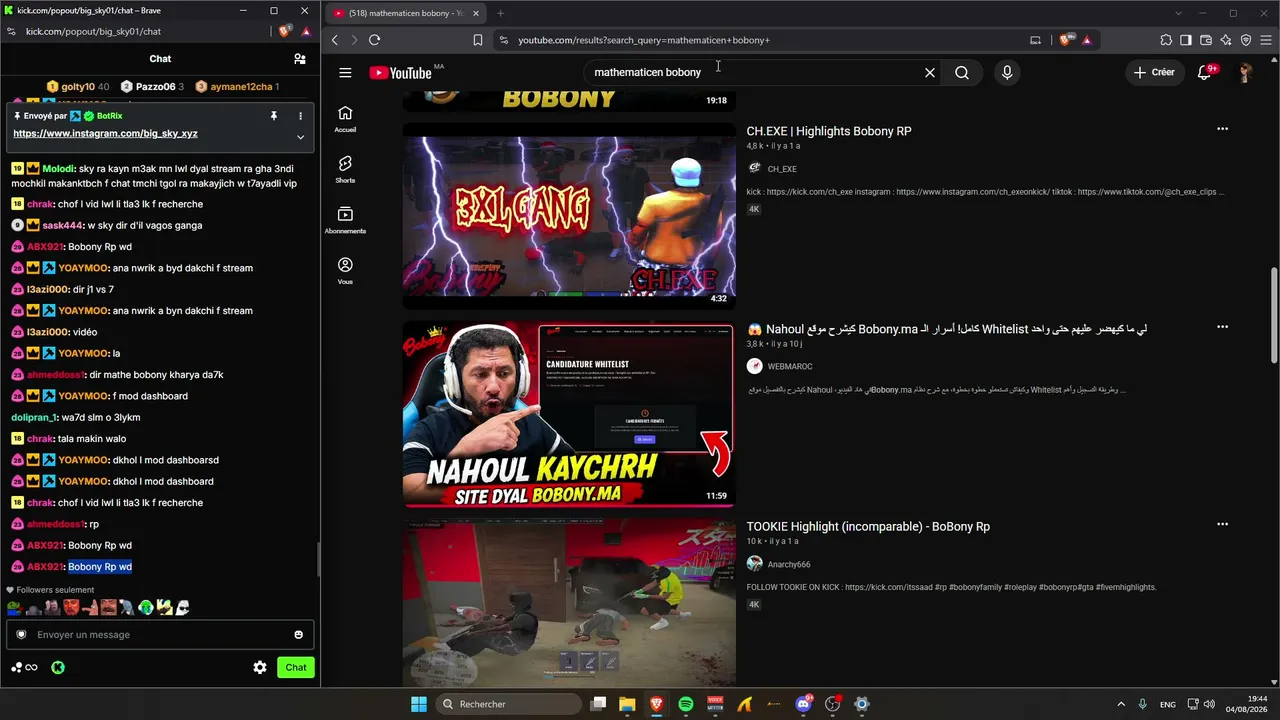
Task: Go back in the YouTube browser window
Action: (x=335, y=40)
